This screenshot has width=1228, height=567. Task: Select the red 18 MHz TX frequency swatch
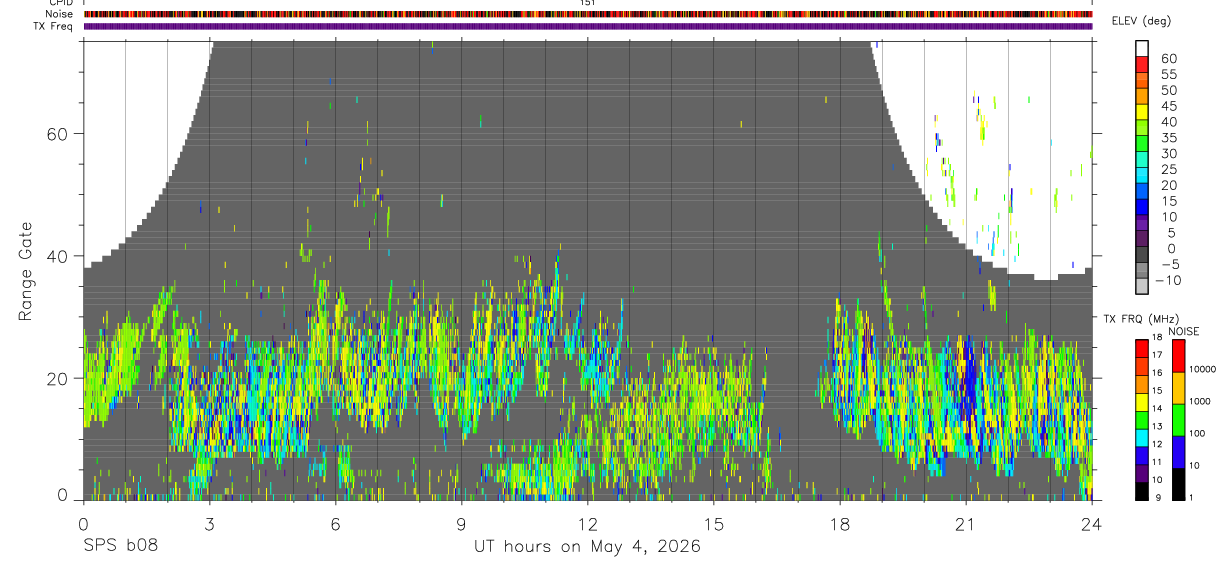(1141, 347)
